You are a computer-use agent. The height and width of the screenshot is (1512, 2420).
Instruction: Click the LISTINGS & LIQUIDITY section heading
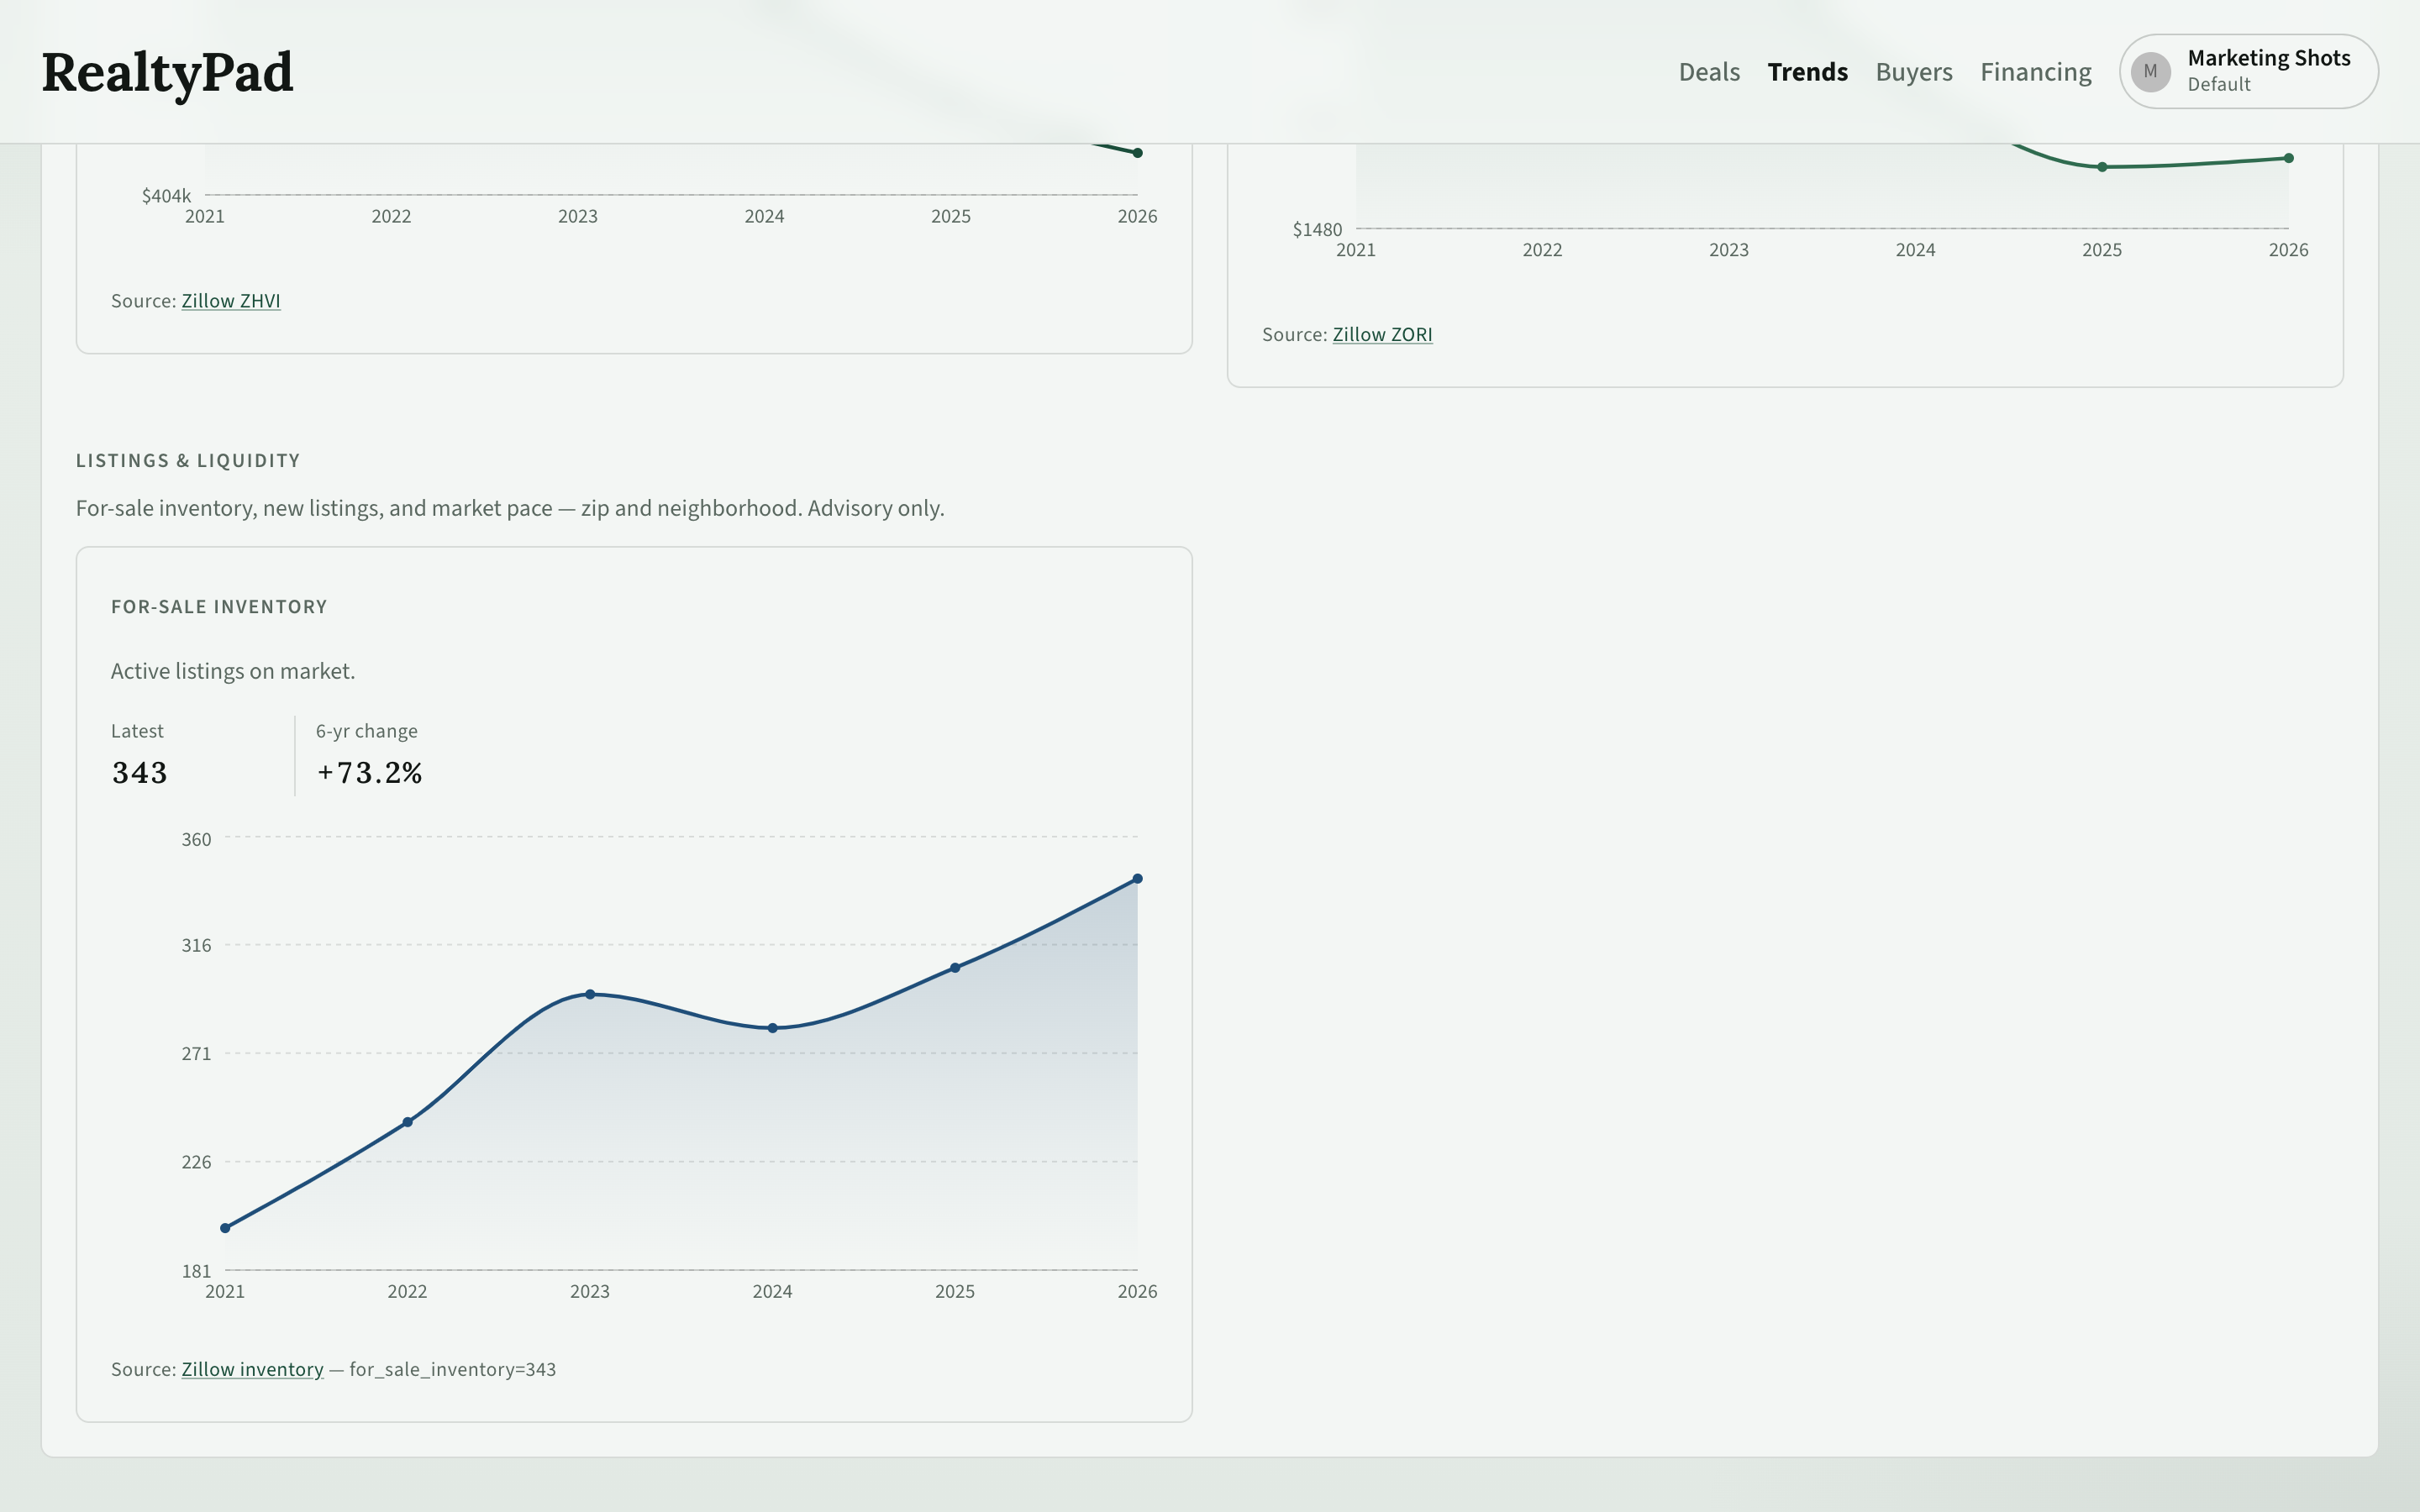(x=188, y=461)
